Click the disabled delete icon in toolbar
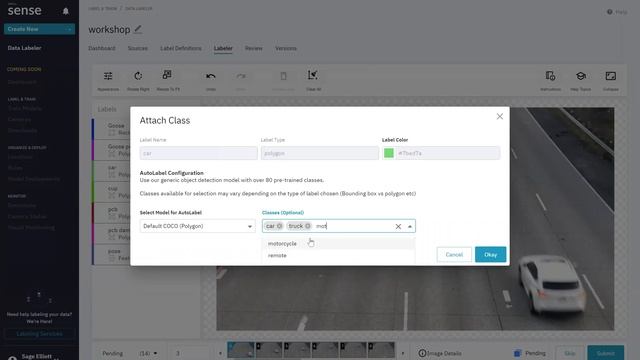This screenshot has width=640, height=360. click(283, 76)
